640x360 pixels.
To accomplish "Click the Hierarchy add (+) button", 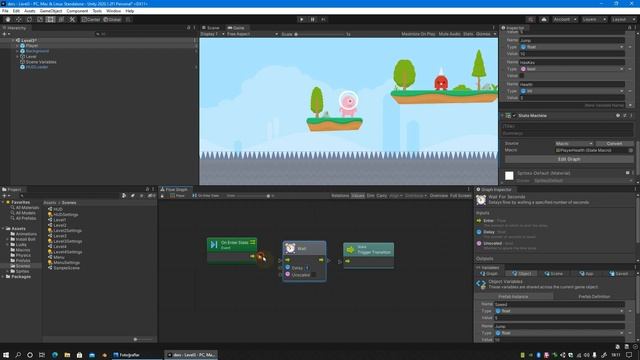I will click(5, 34).
